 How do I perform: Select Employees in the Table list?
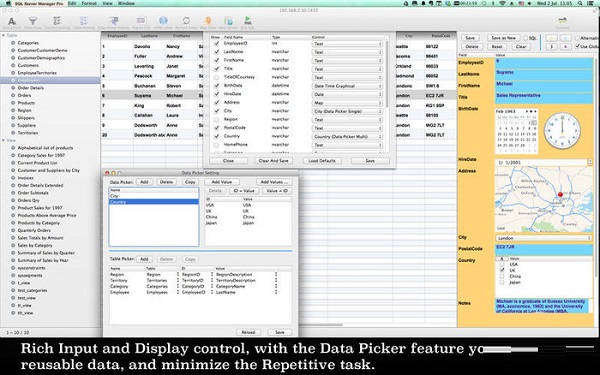click(x=50, y=80)
